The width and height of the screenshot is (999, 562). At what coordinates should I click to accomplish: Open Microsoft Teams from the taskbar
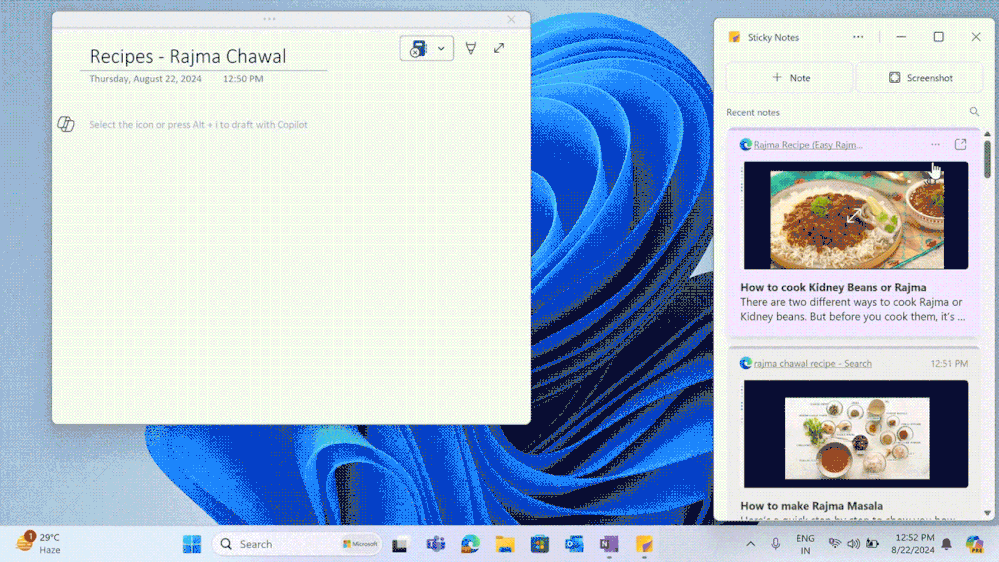(436, 544)
